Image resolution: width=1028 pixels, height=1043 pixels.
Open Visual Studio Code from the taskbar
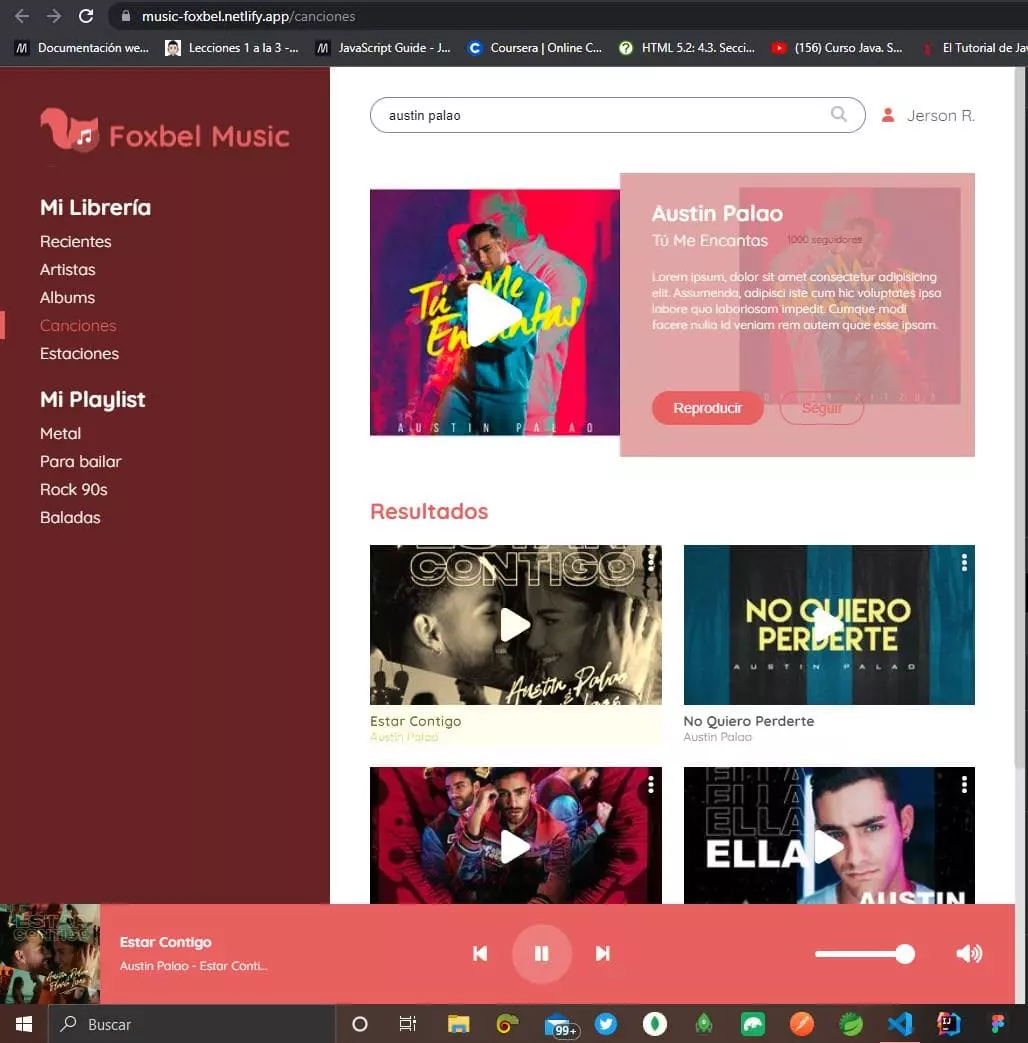[900, 1024]
